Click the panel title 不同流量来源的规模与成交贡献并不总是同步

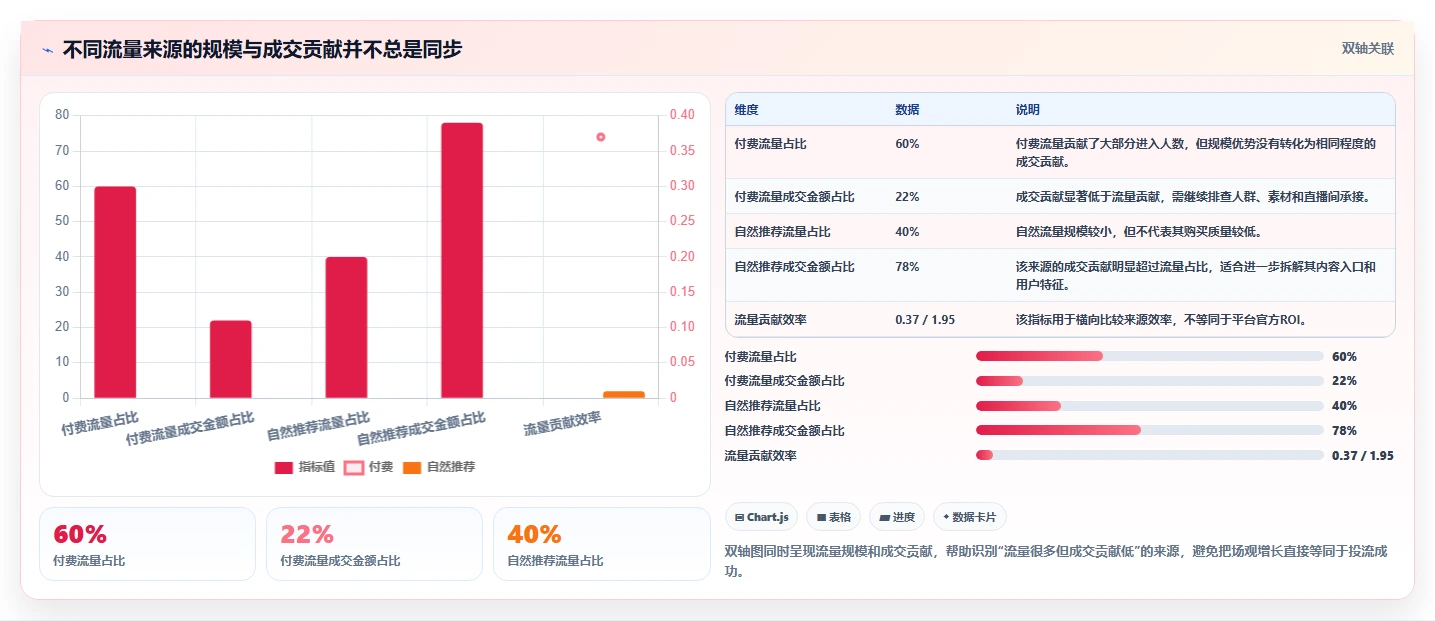coord(262,49)
